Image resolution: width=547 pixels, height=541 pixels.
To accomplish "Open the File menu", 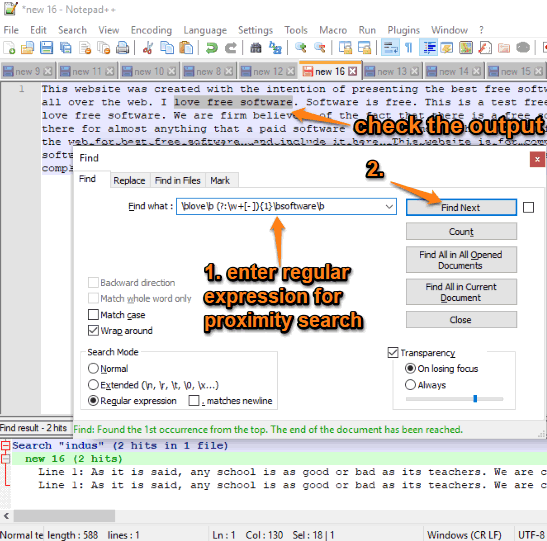I will [11, 30].
